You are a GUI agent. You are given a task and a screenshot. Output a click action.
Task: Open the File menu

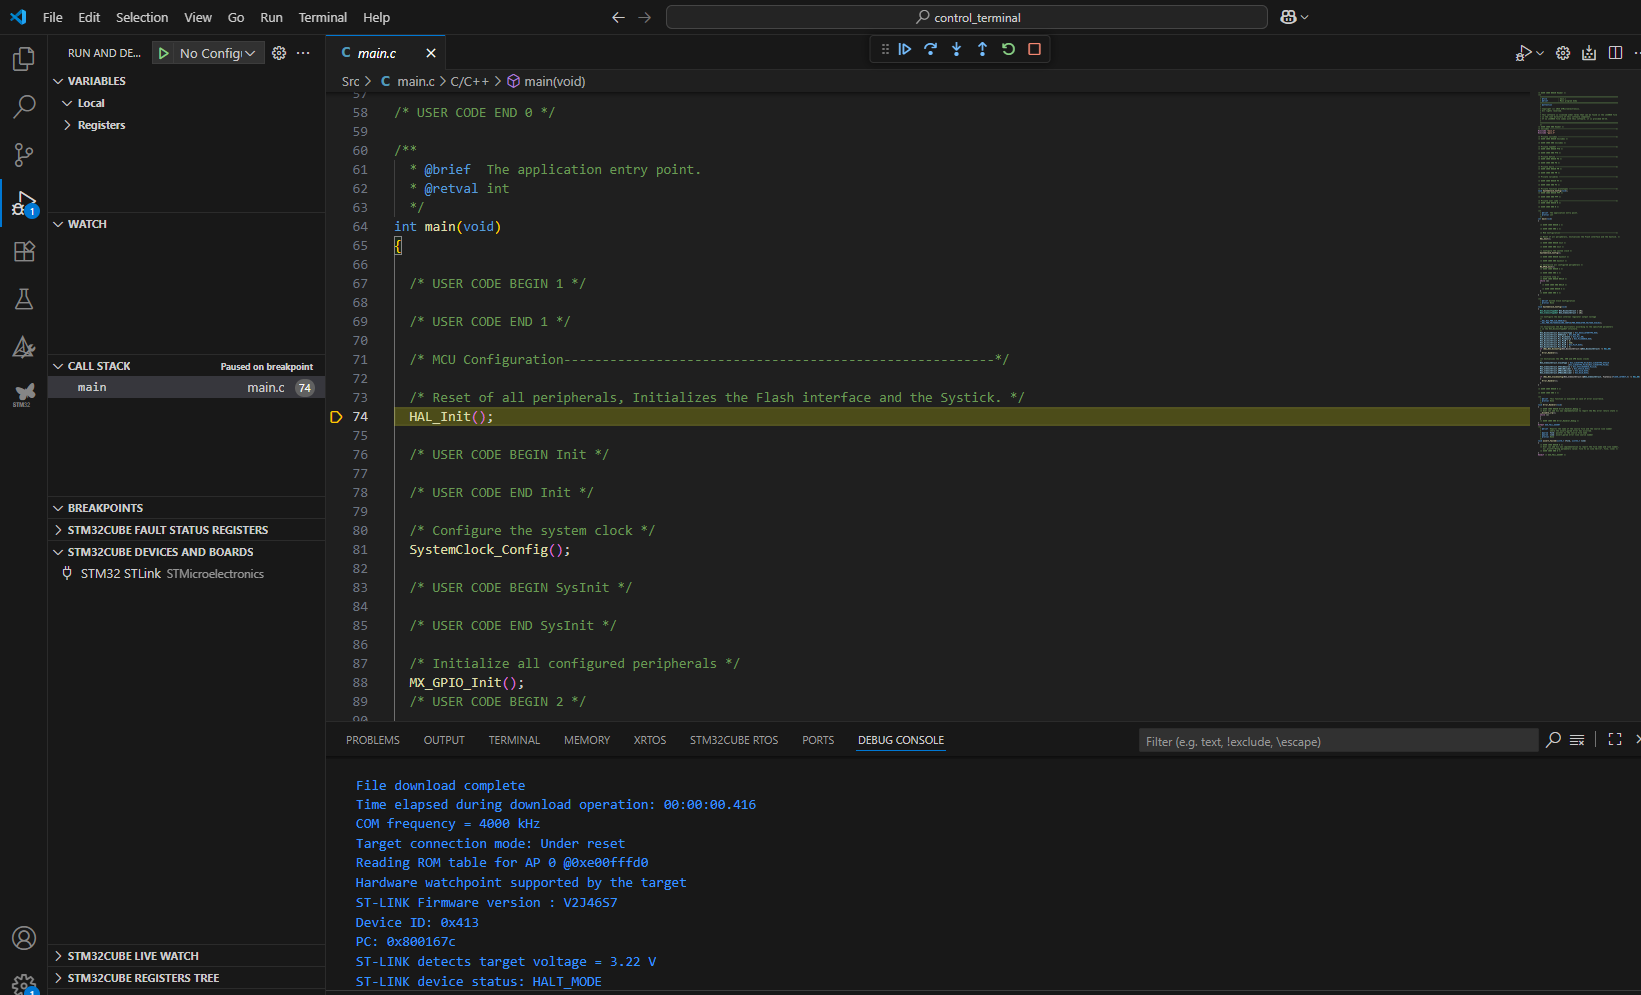(x=53, y=17)
